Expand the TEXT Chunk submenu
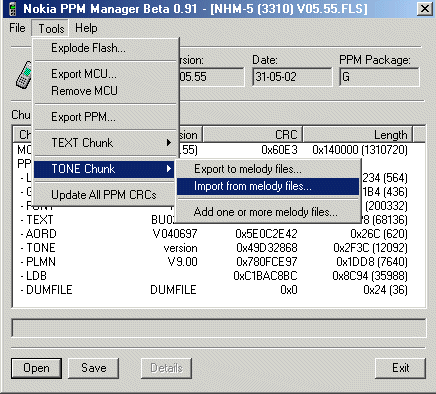Viewport: 436px width, 394px height. (x=106, y=143)
